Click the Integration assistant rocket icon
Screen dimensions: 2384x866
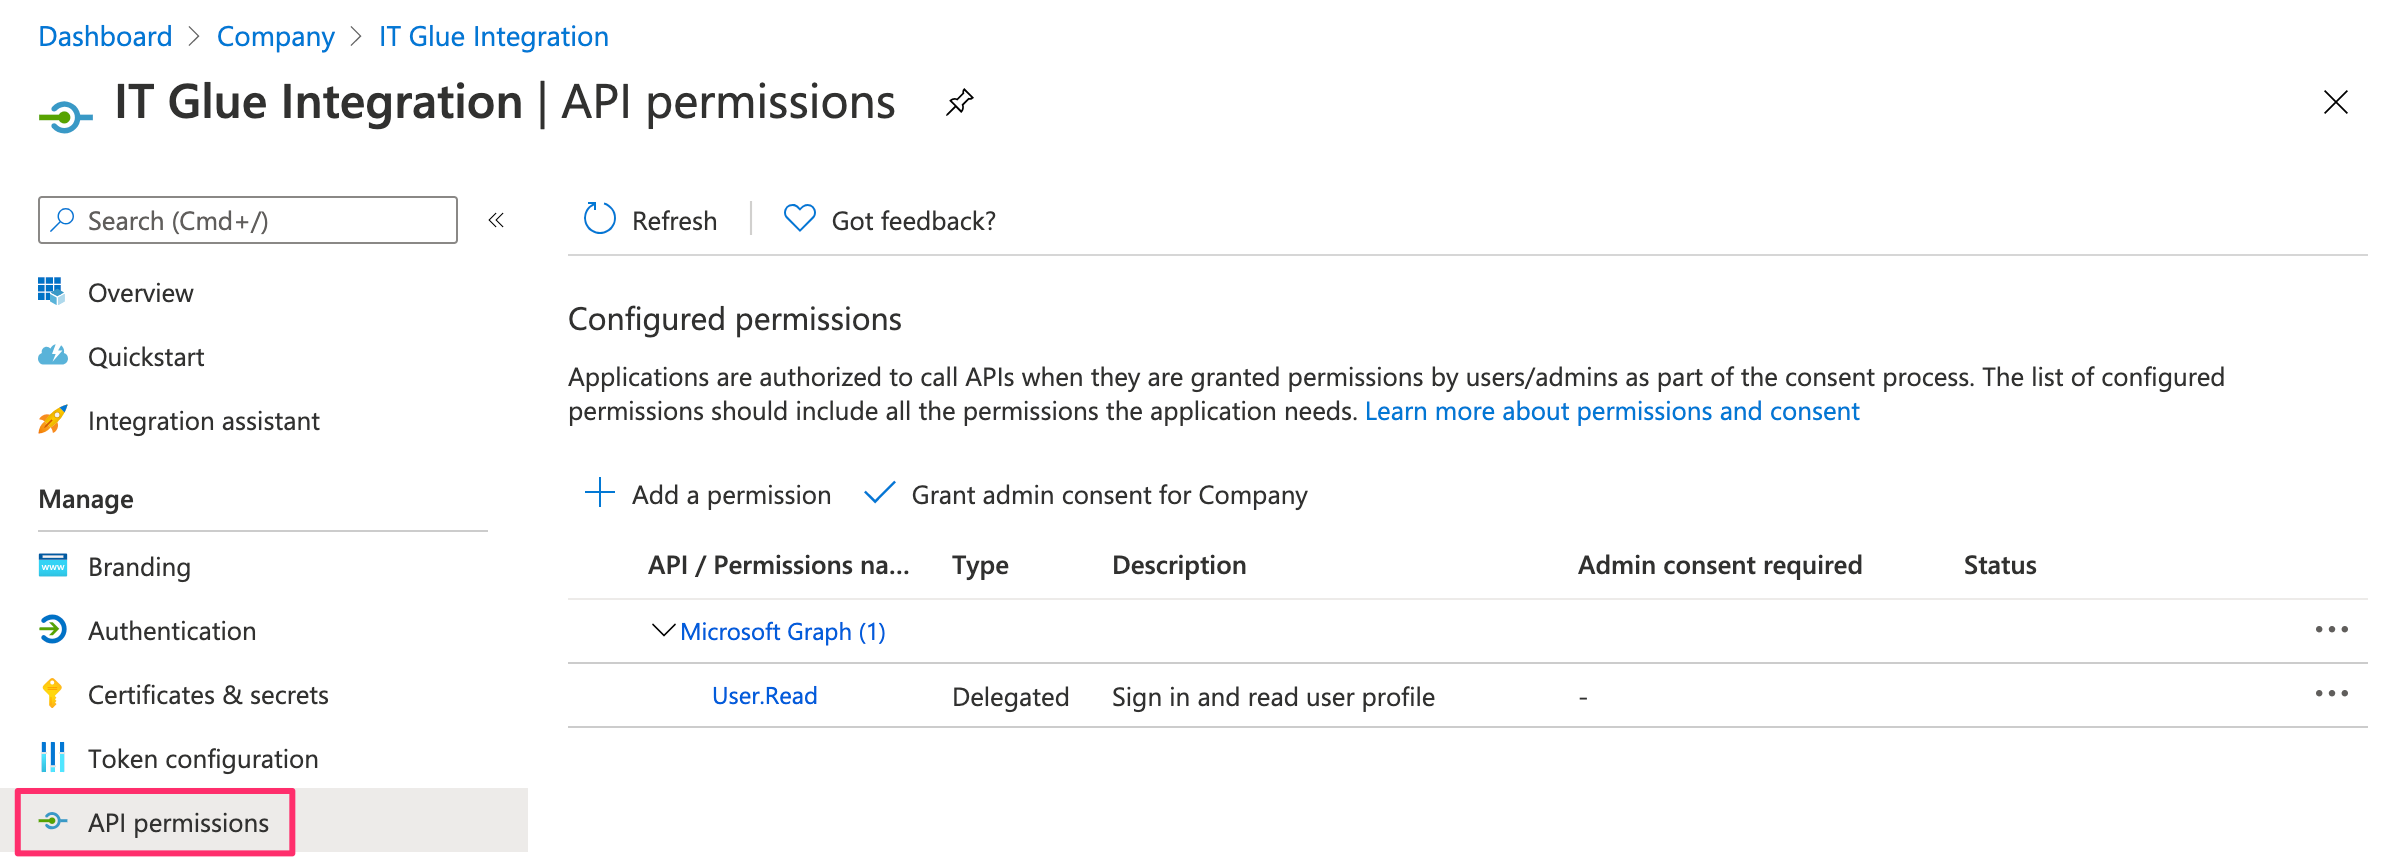pos(52,419)
